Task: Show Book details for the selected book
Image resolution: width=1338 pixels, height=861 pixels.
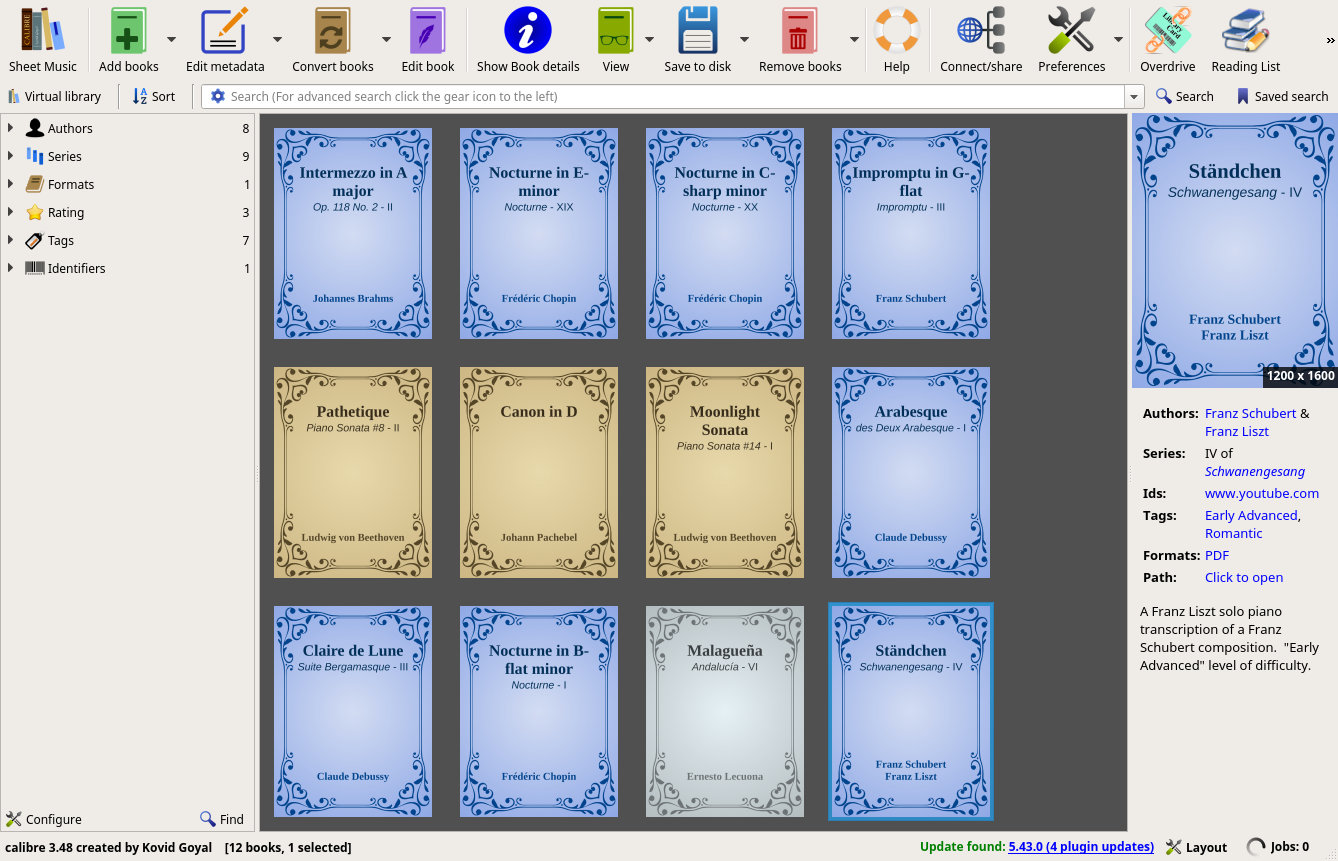Action: click(528, 30)
